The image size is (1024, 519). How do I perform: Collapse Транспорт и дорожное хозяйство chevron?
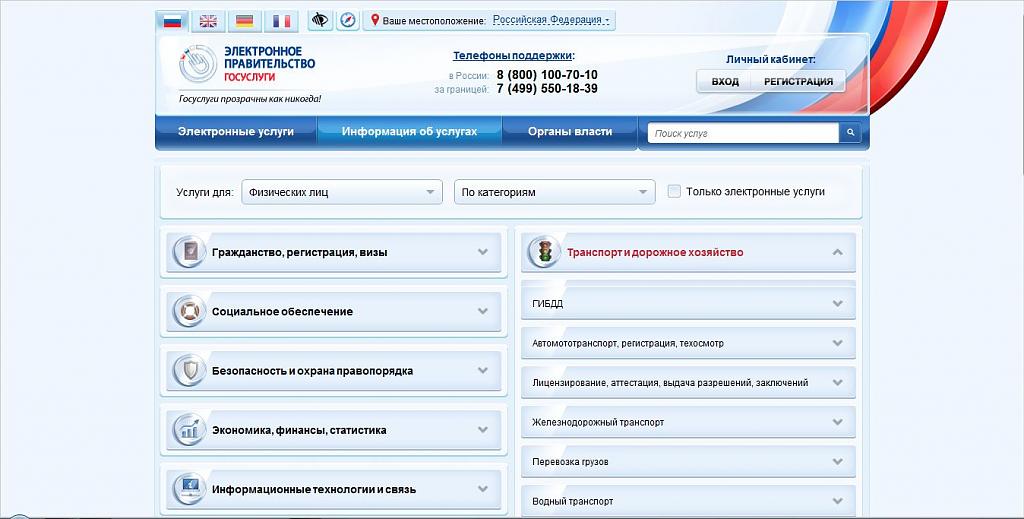pyautogui.click(x=838, y=252)
